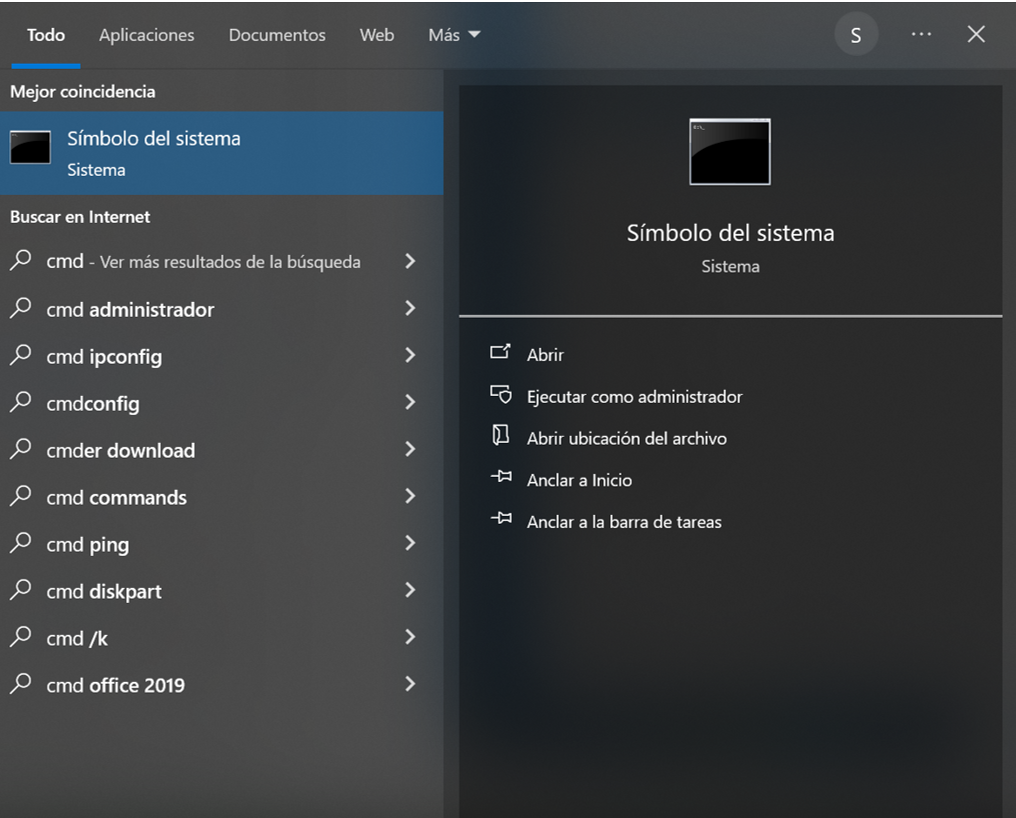Click the magnifier icon beside cmd diskpart
This screenshot has width=1016, height=818.
(21, 589)
